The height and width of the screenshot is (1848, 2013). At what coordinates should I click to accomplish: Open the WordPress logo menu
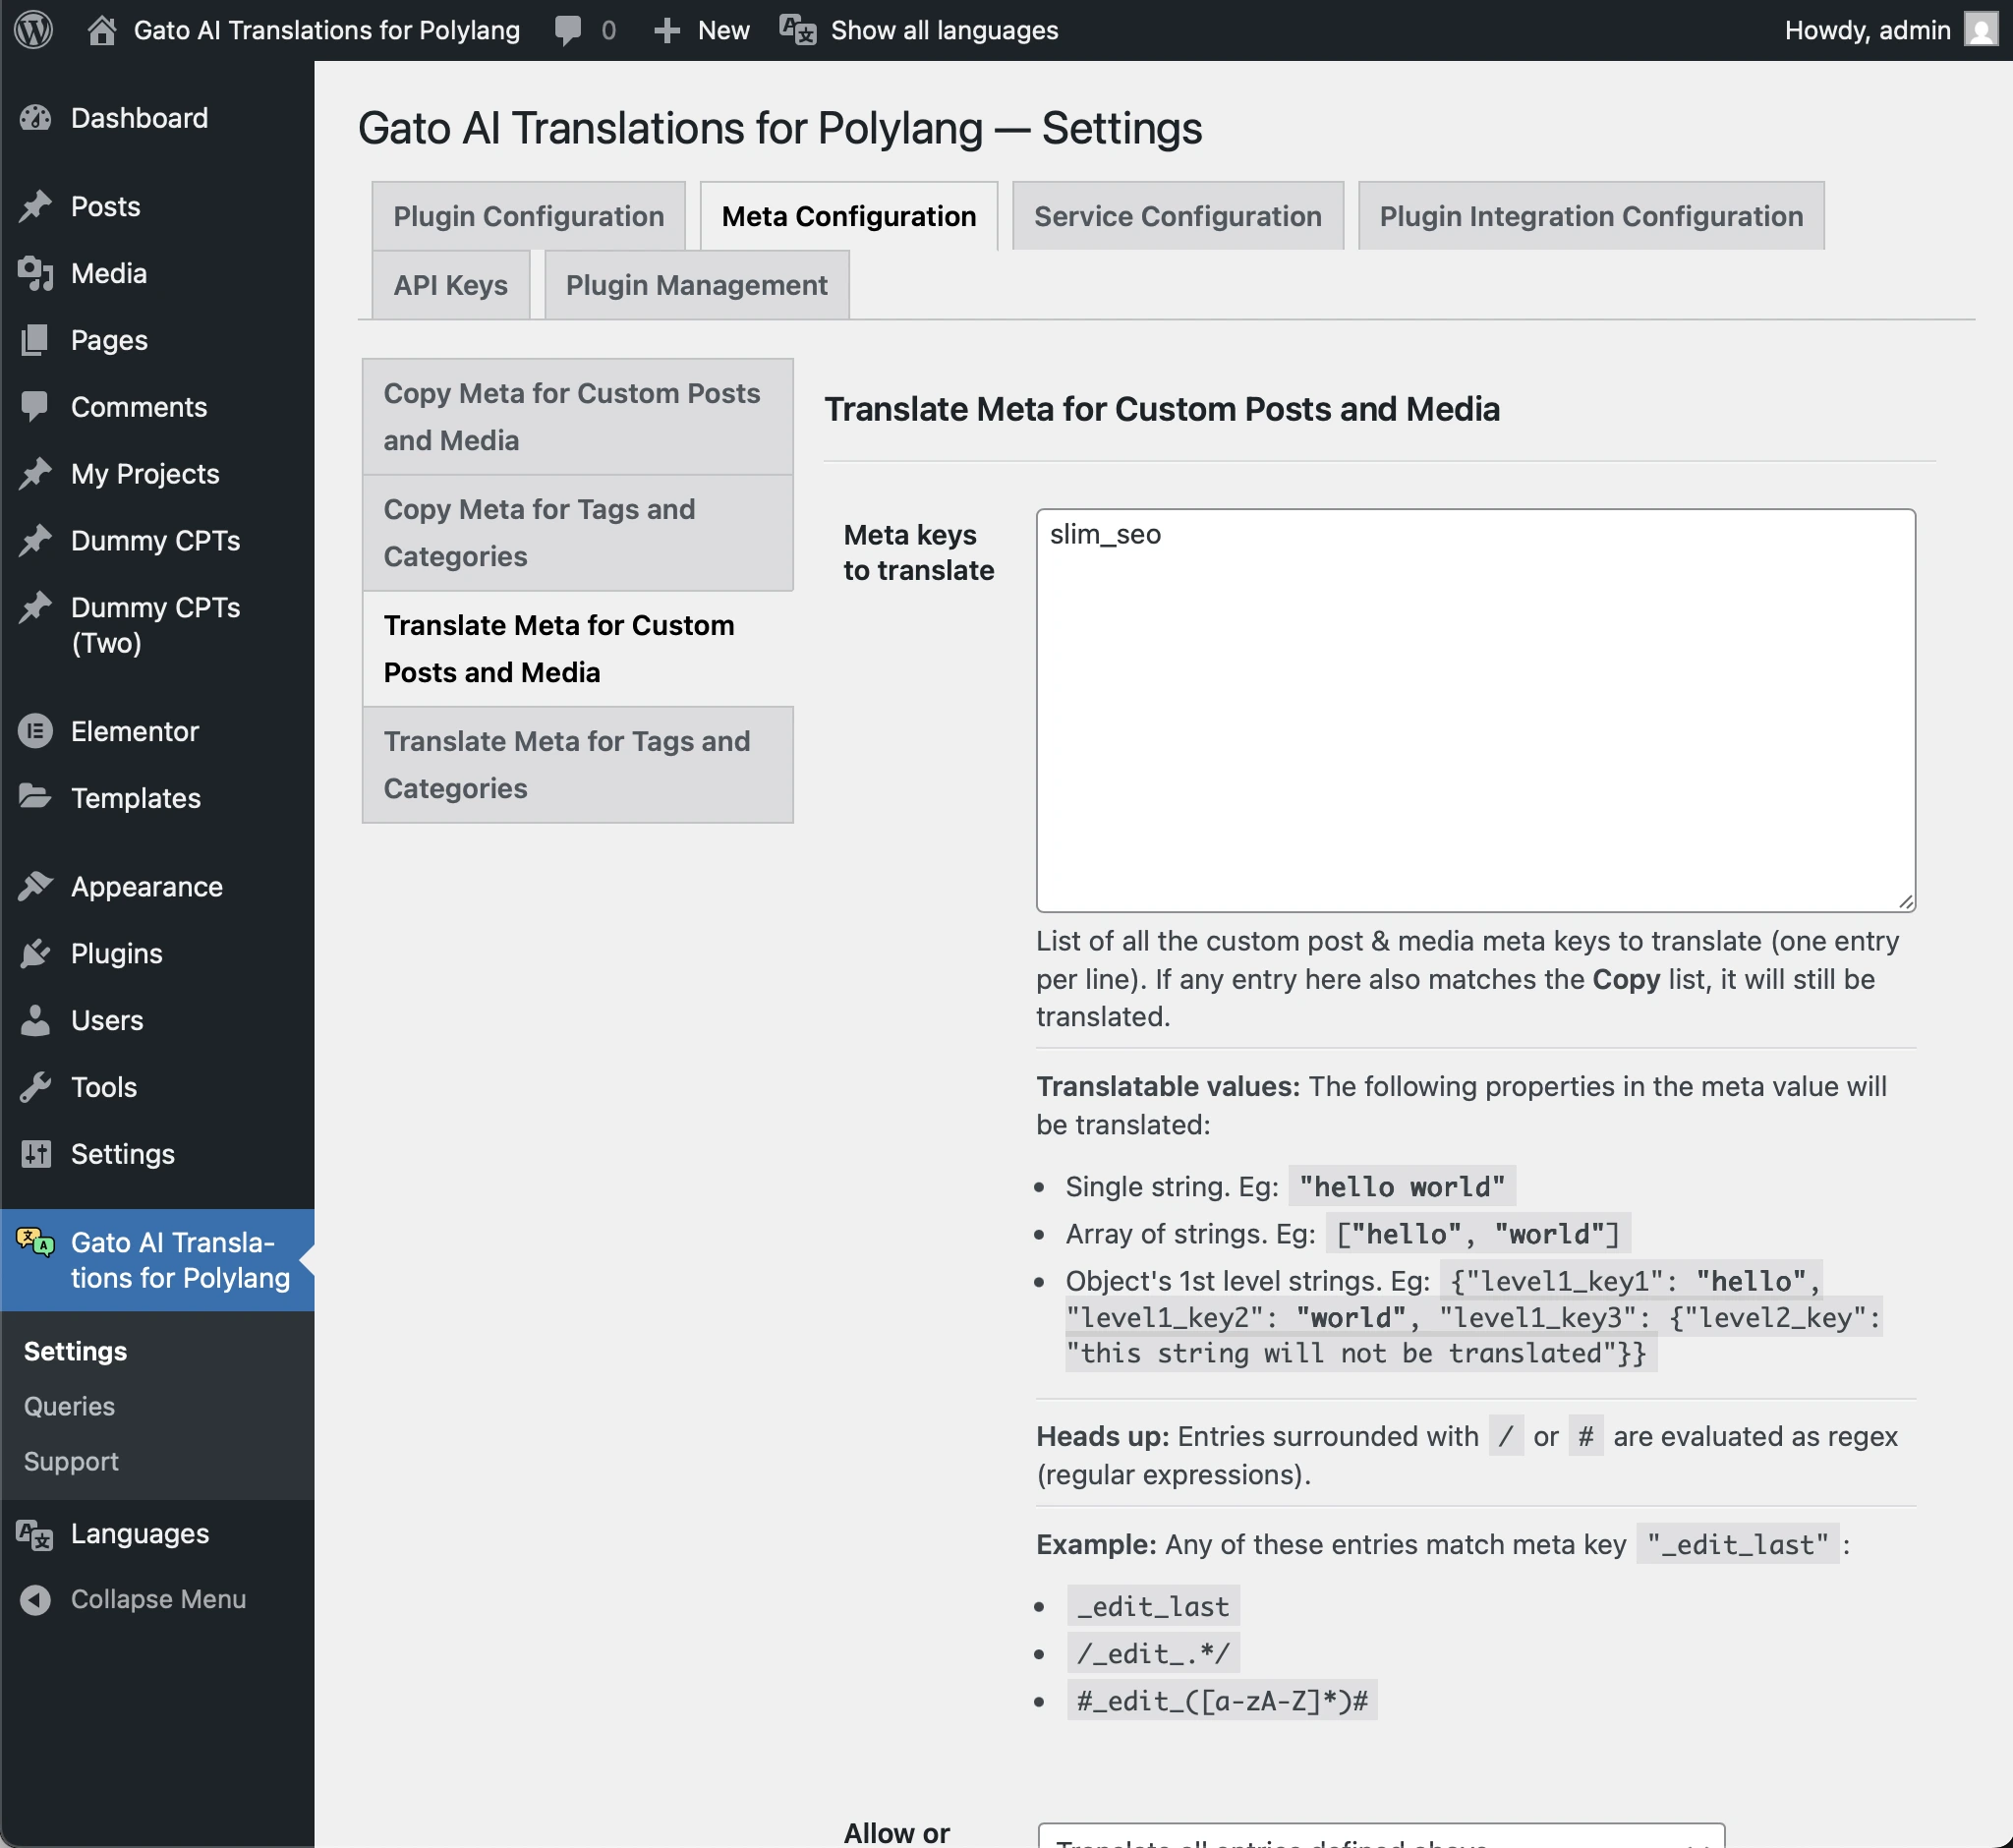33,30
